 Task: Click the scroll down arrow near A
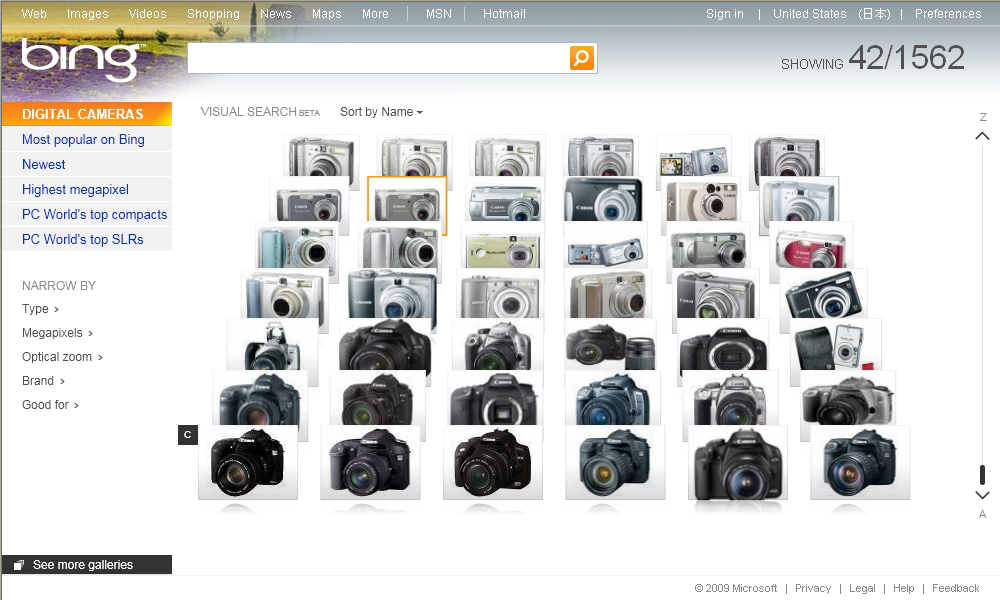[x=982, y=495]
